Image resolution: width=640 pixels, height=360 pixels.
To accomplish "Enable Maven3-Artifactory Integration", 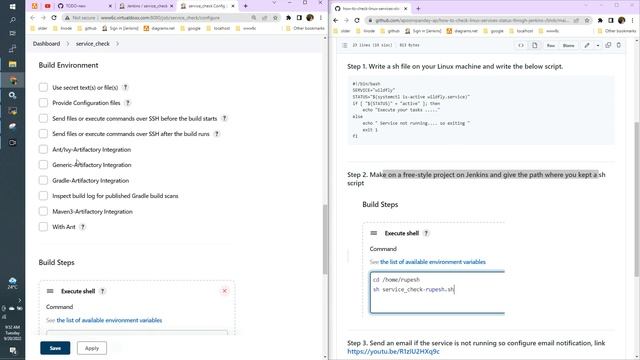I will [43, 211].
